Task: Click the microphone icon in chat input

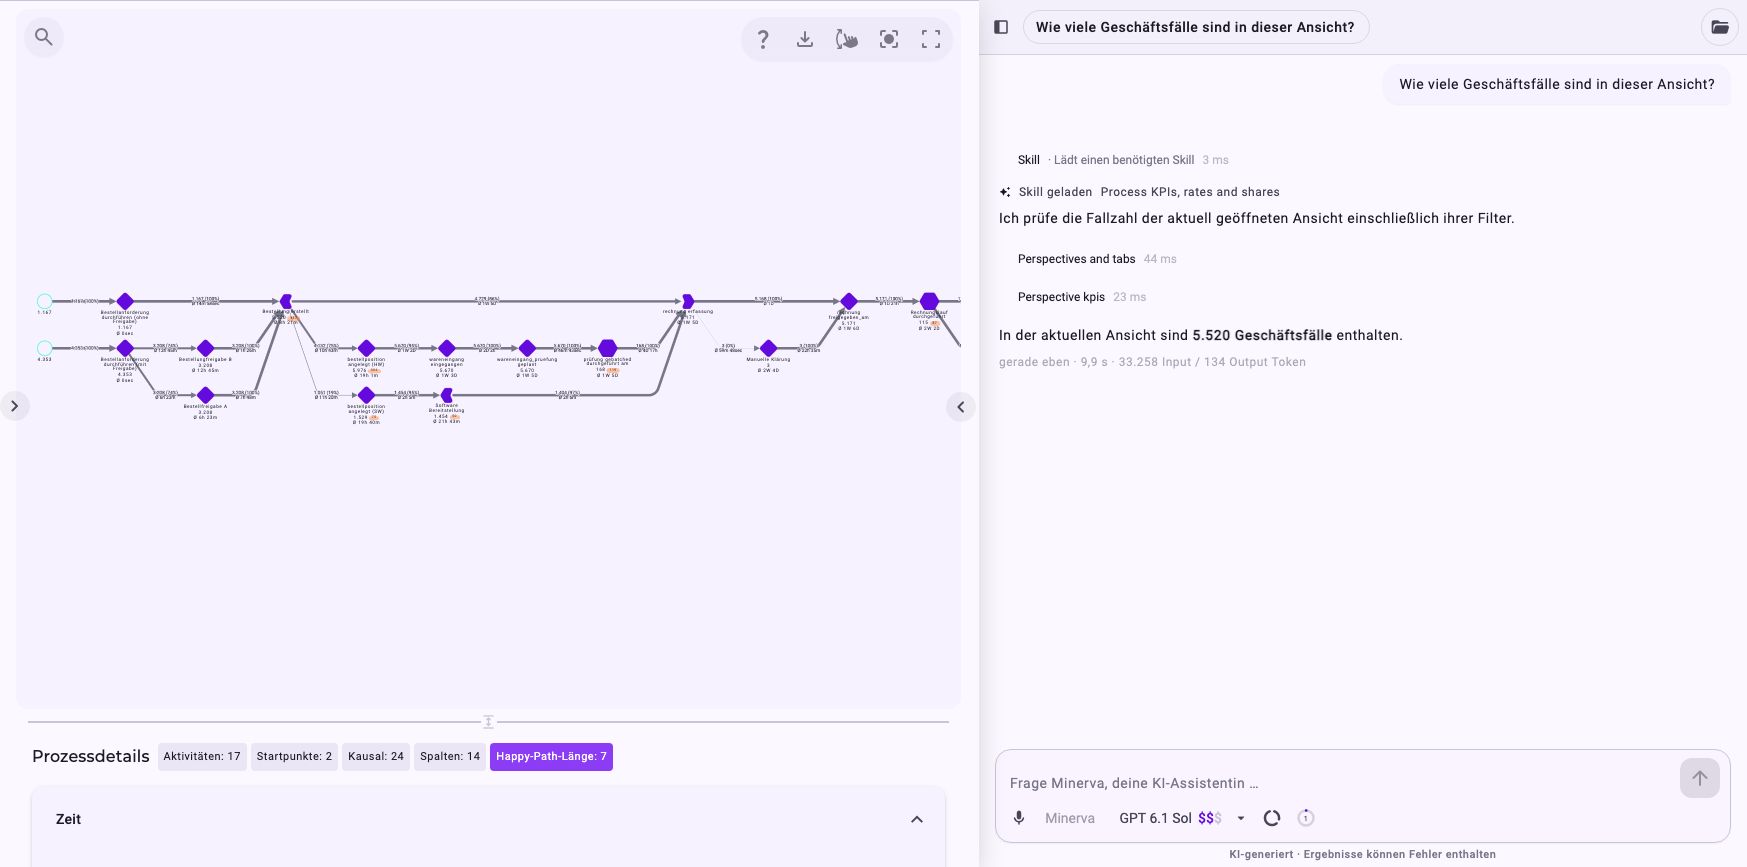Action: click(x=1019, y=818)
